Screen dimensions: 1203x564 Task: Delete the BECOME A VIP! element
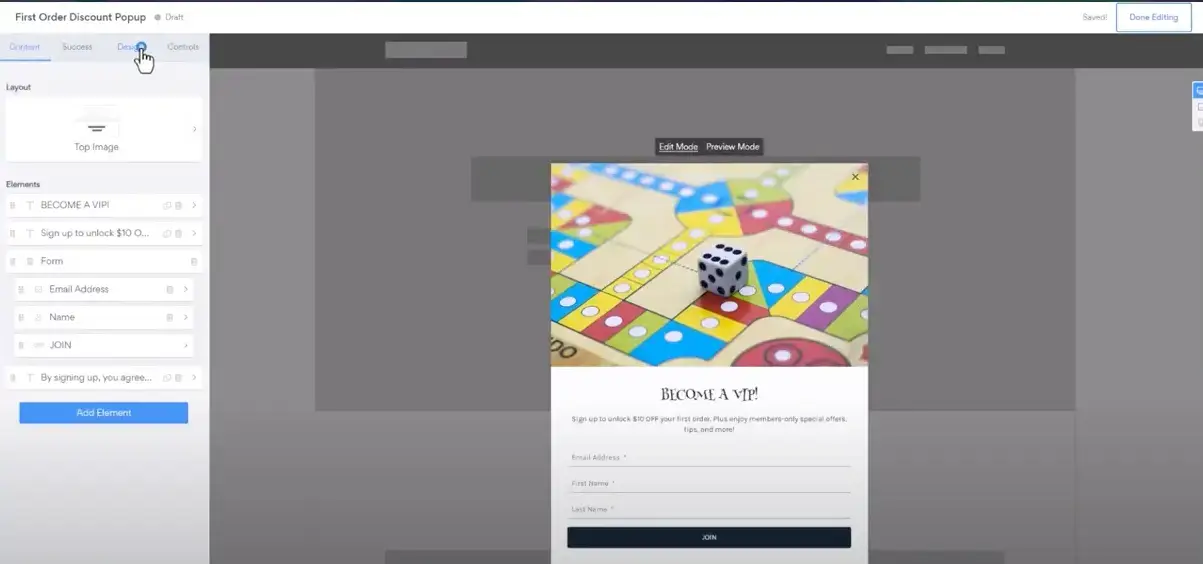click(x=179, y=205)
